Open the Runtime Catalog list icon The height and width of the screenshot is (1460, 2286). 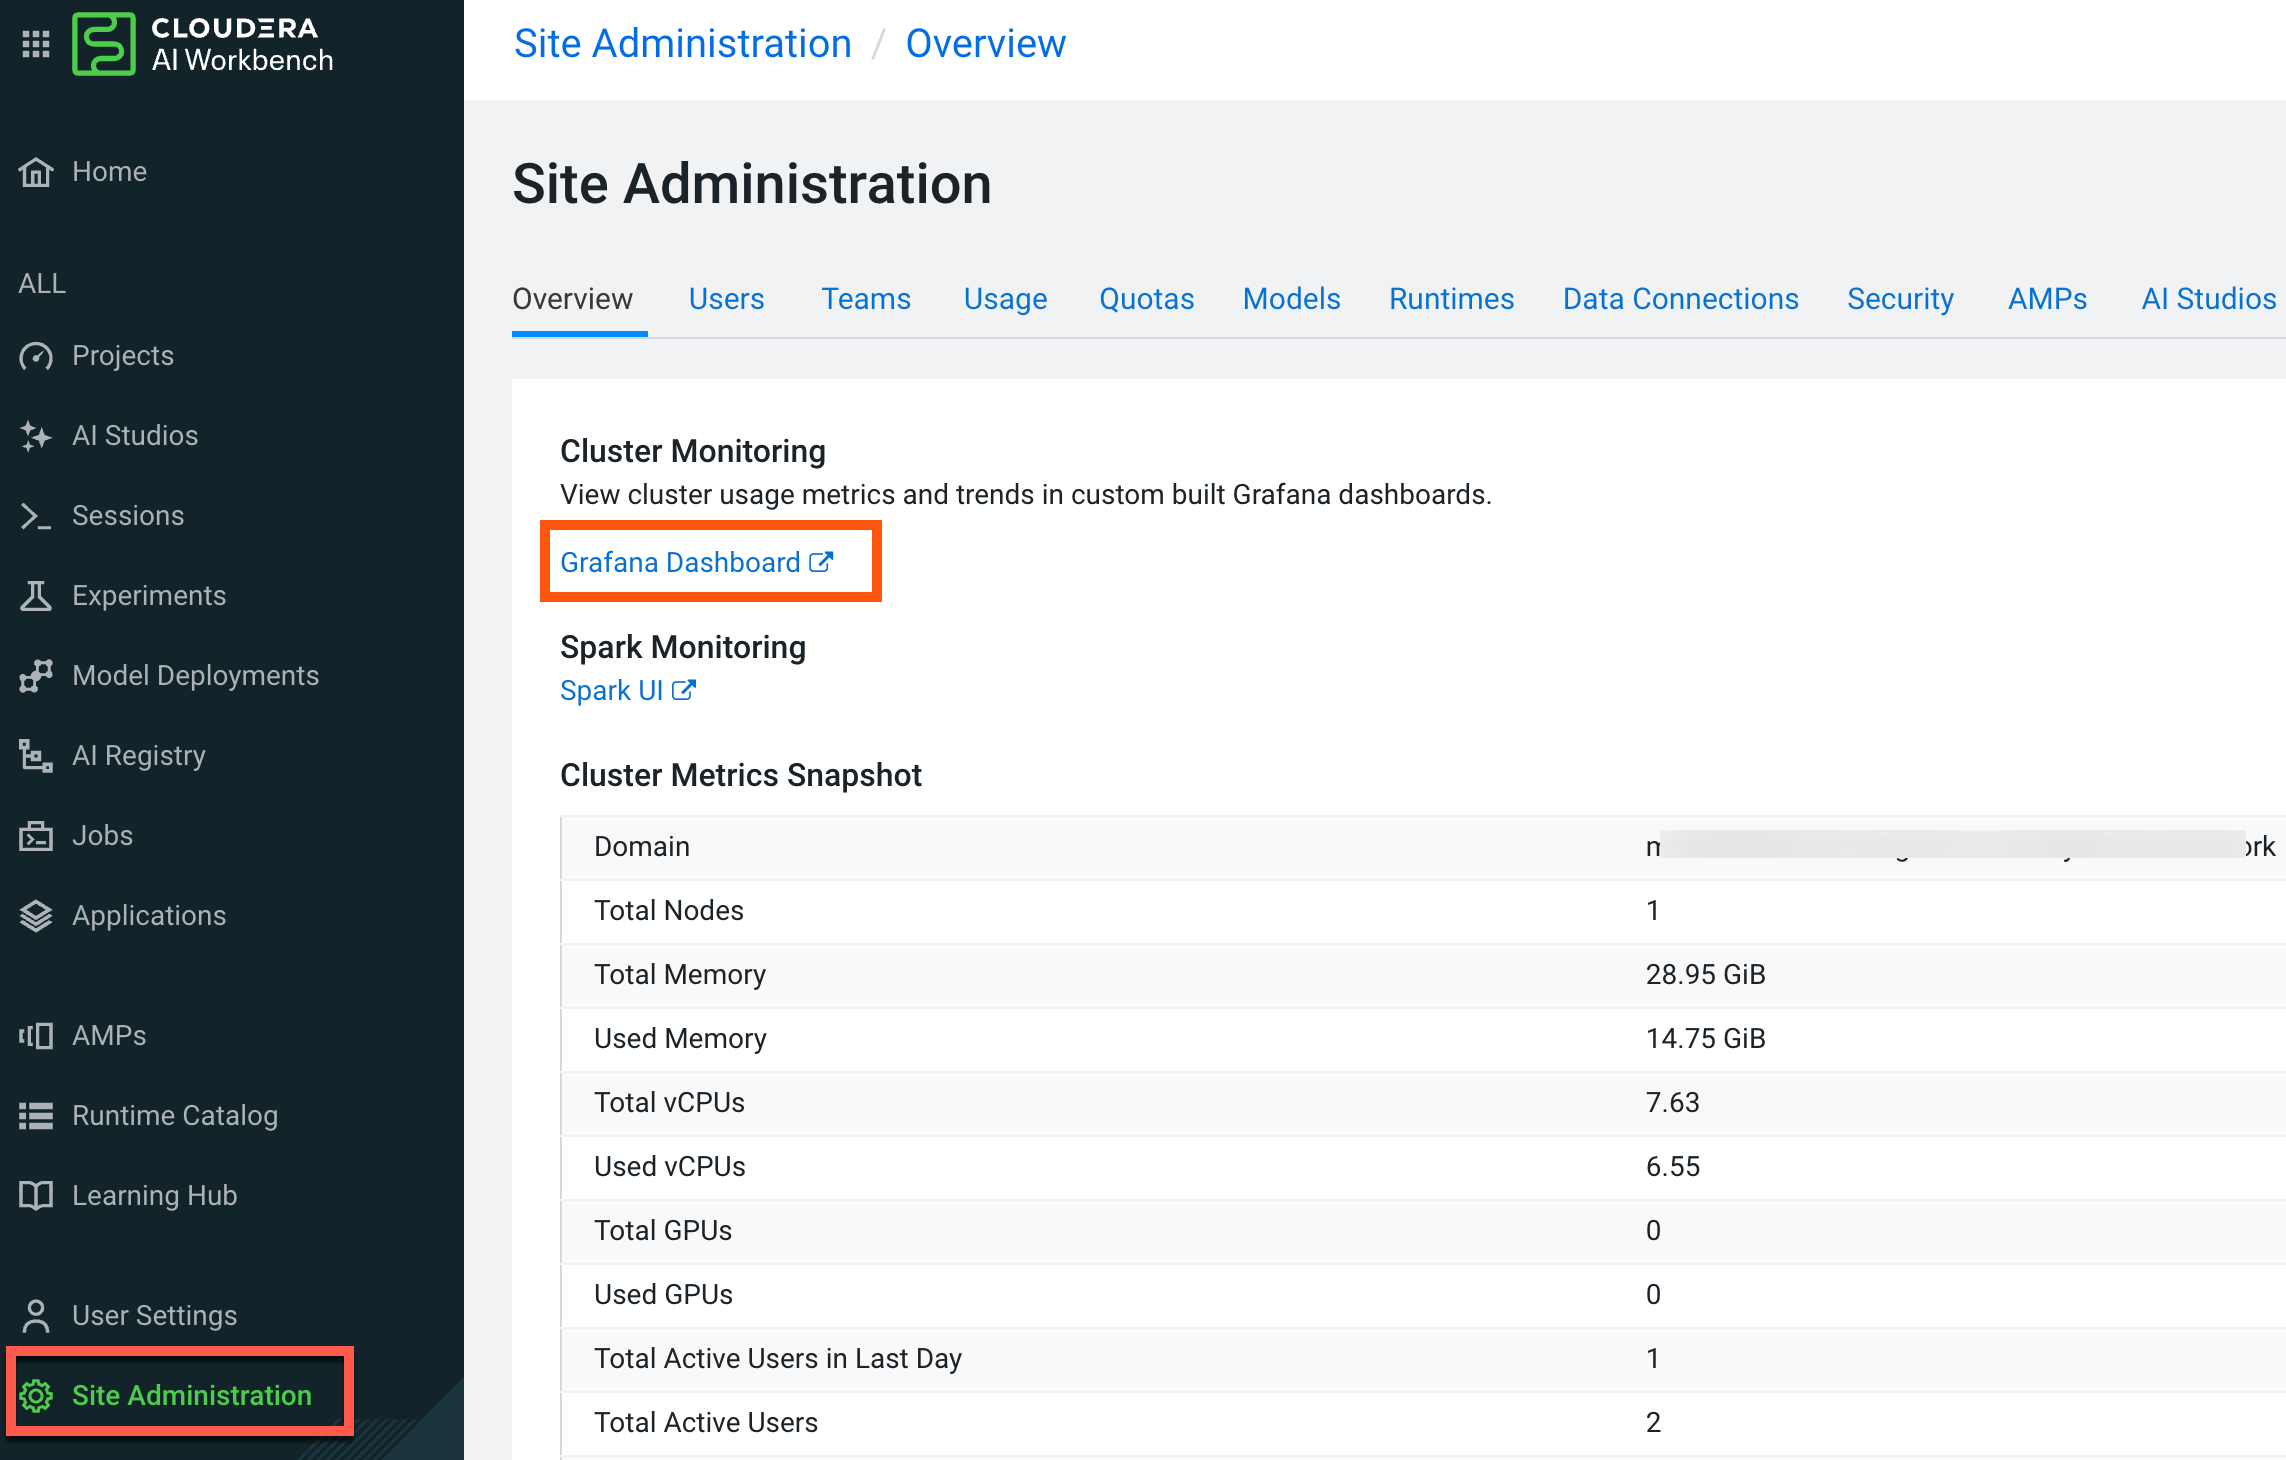tap(36, 1116)
